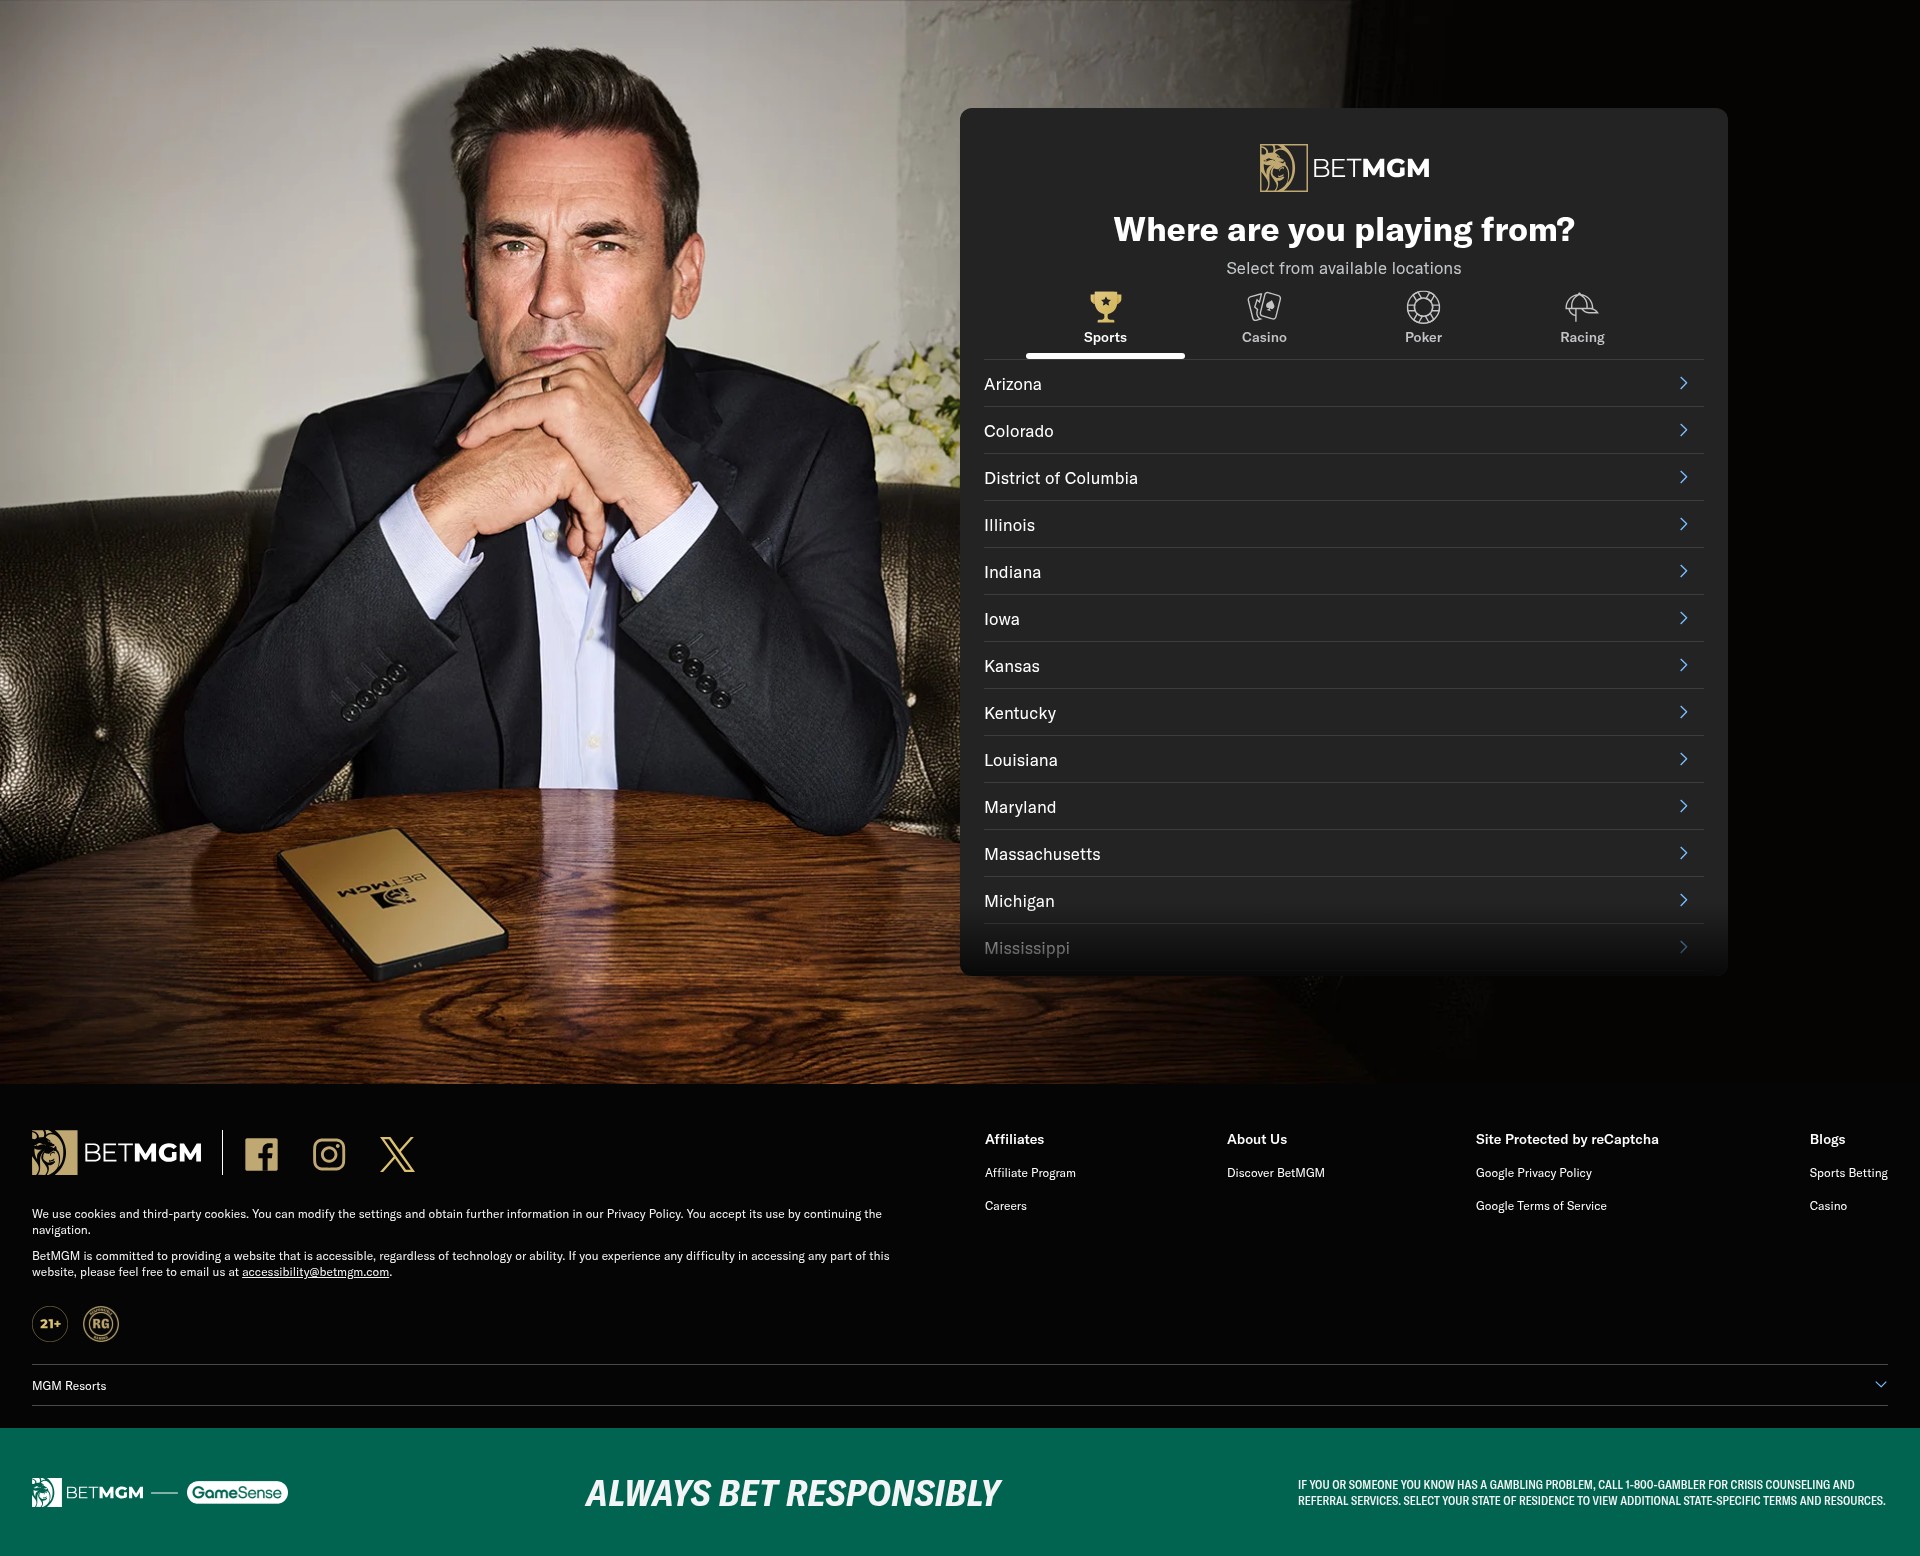The height and width of the screenshot is (1556, 1920).
Task: Click the chevron arrow beside Kansas
Action: point(1684,665)
